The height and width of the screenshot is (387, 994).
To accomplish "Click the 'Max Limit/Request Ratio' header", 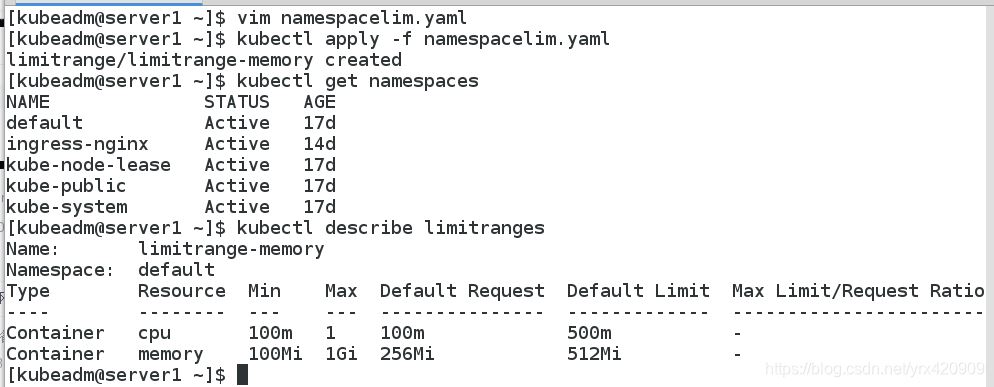I will pos(858,291).
